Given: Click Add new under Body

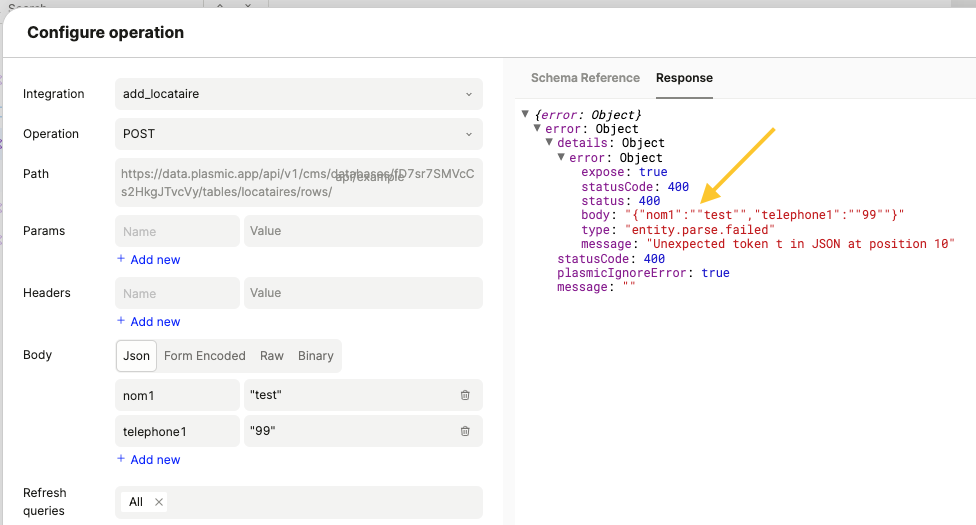Looking at the screenshot, I should 149,460.
